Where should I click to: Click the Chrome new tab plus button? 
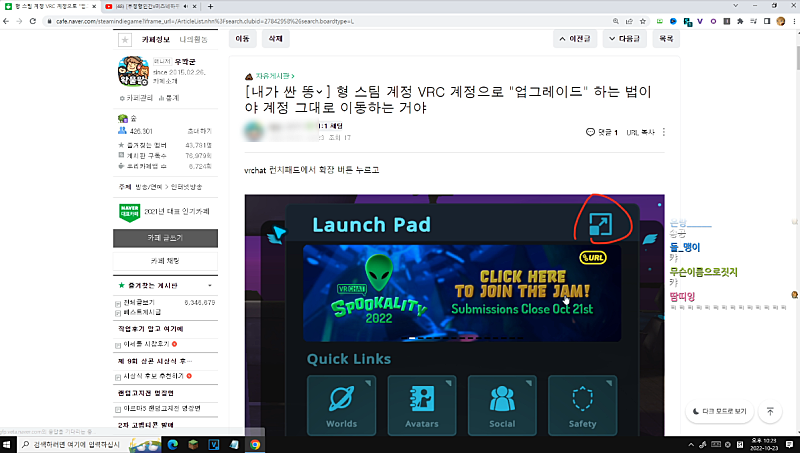pos(211,5)
